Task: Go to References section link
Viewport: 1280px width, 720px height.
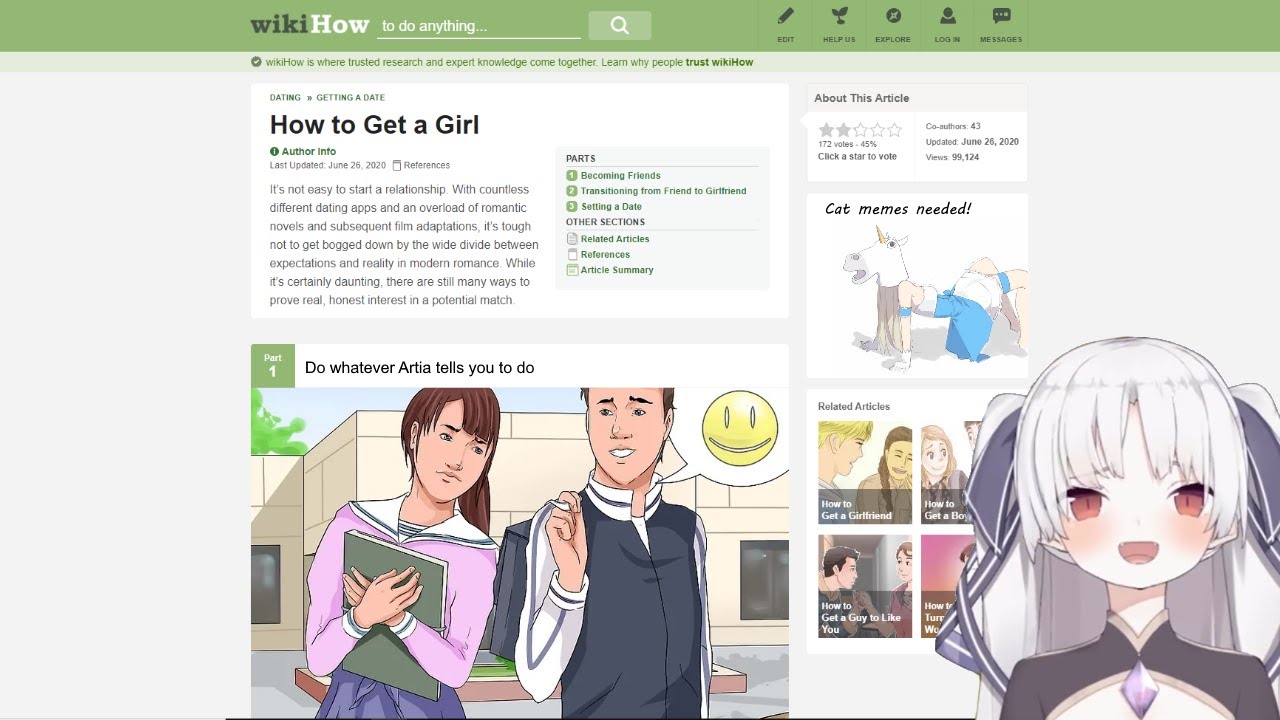Action: click(605, 255)
